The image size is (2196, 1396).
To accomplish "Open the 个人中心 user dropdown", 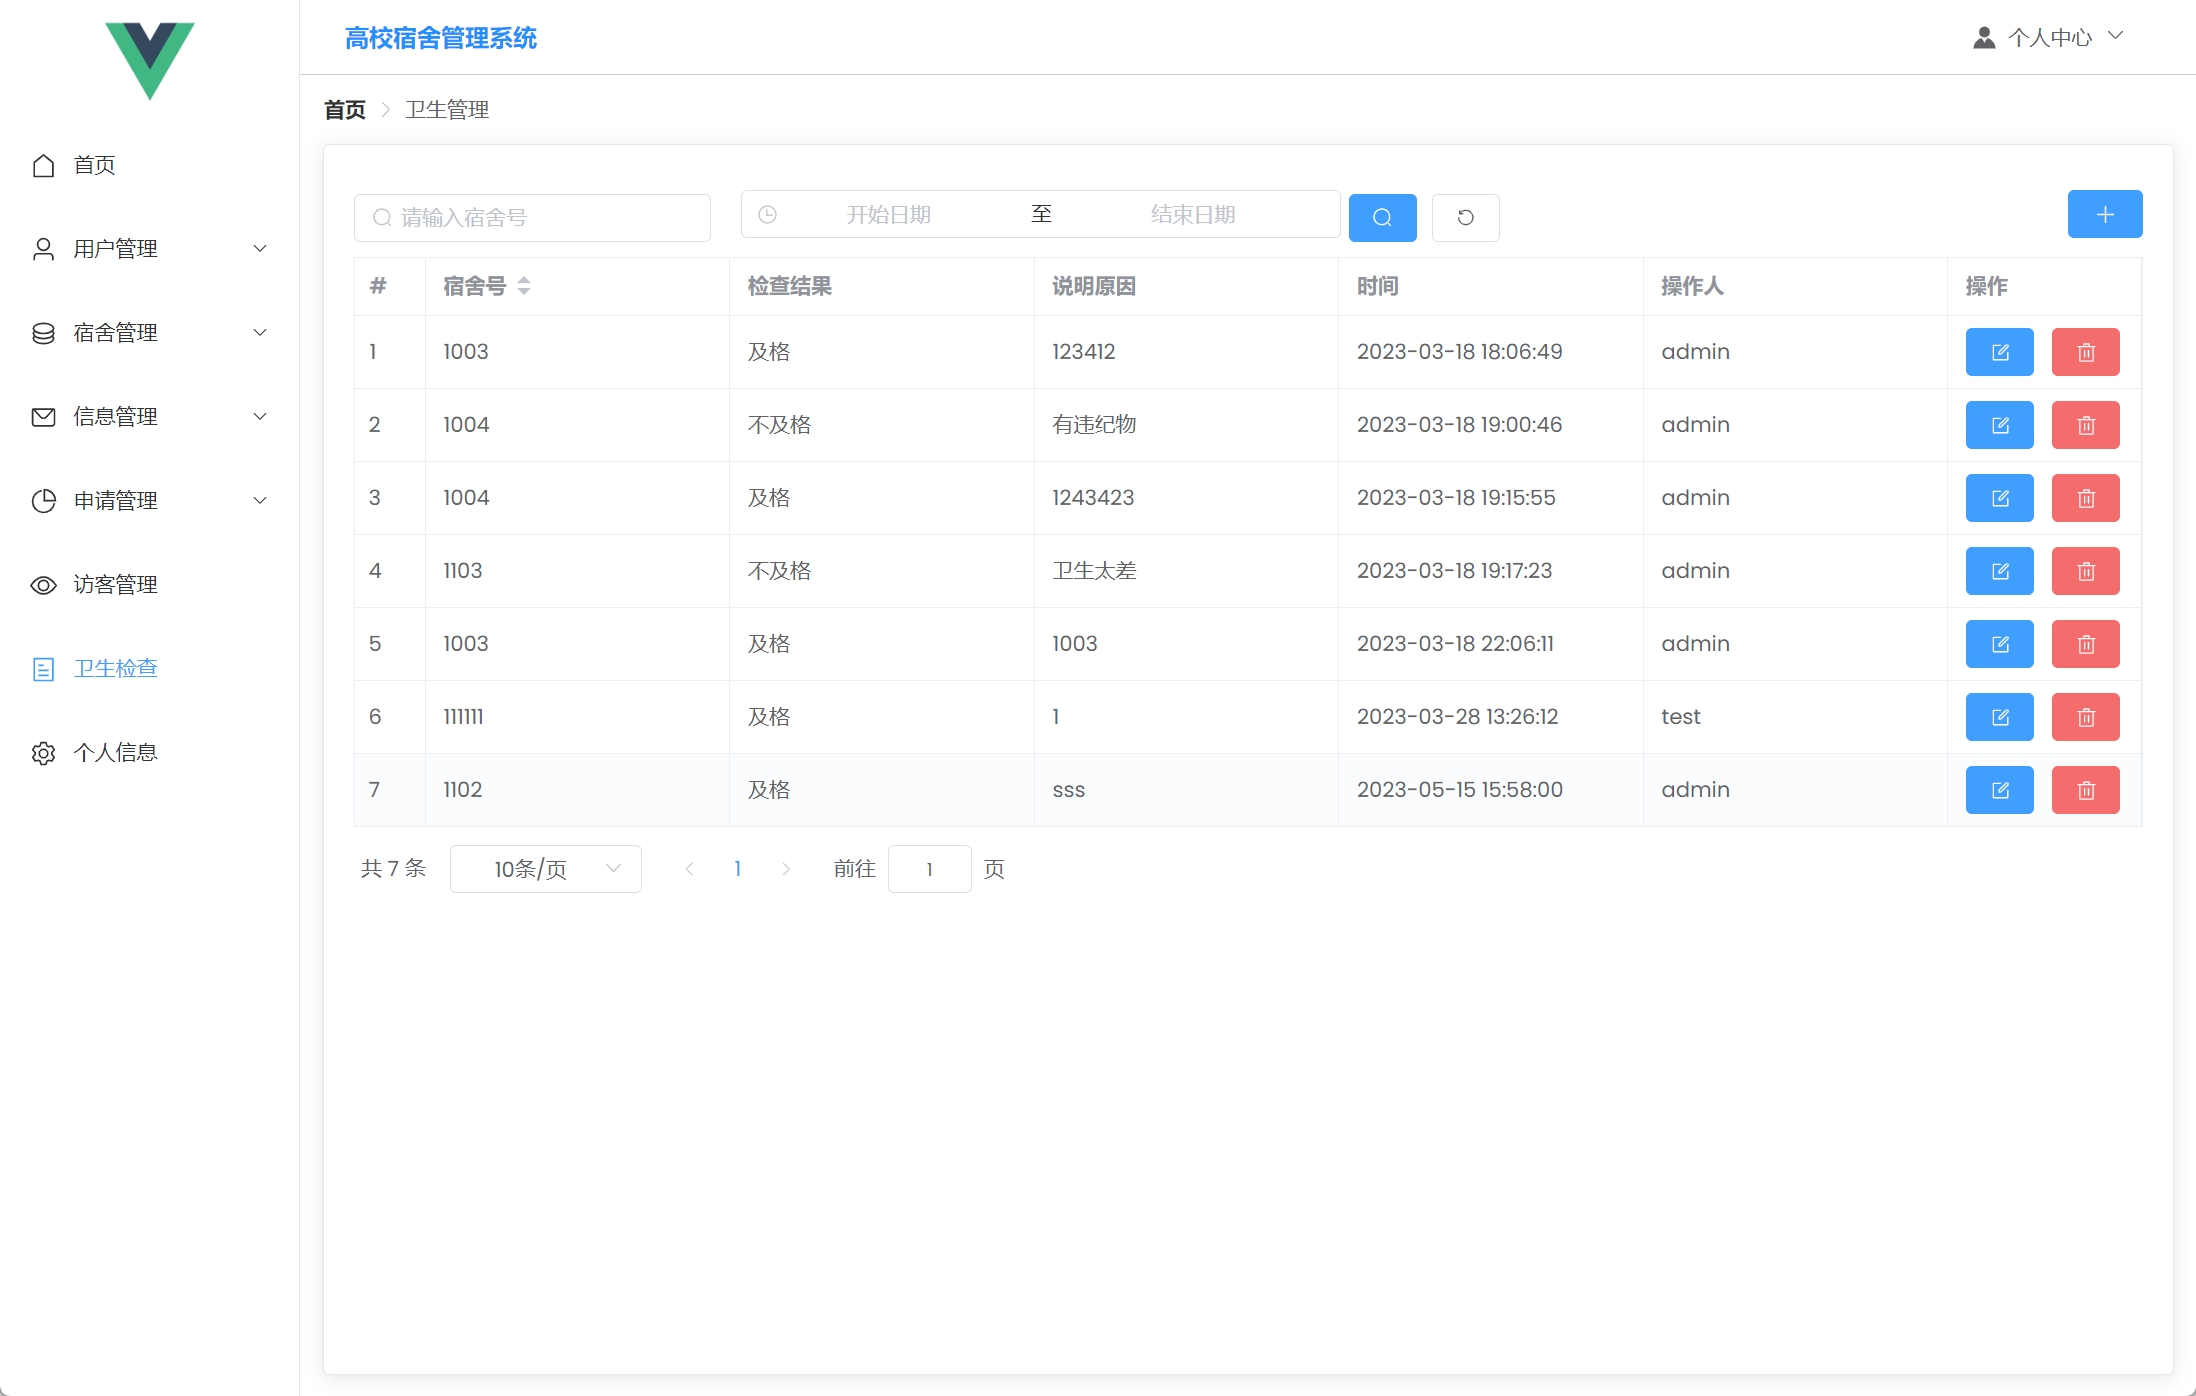I will tap(2048, 37).
